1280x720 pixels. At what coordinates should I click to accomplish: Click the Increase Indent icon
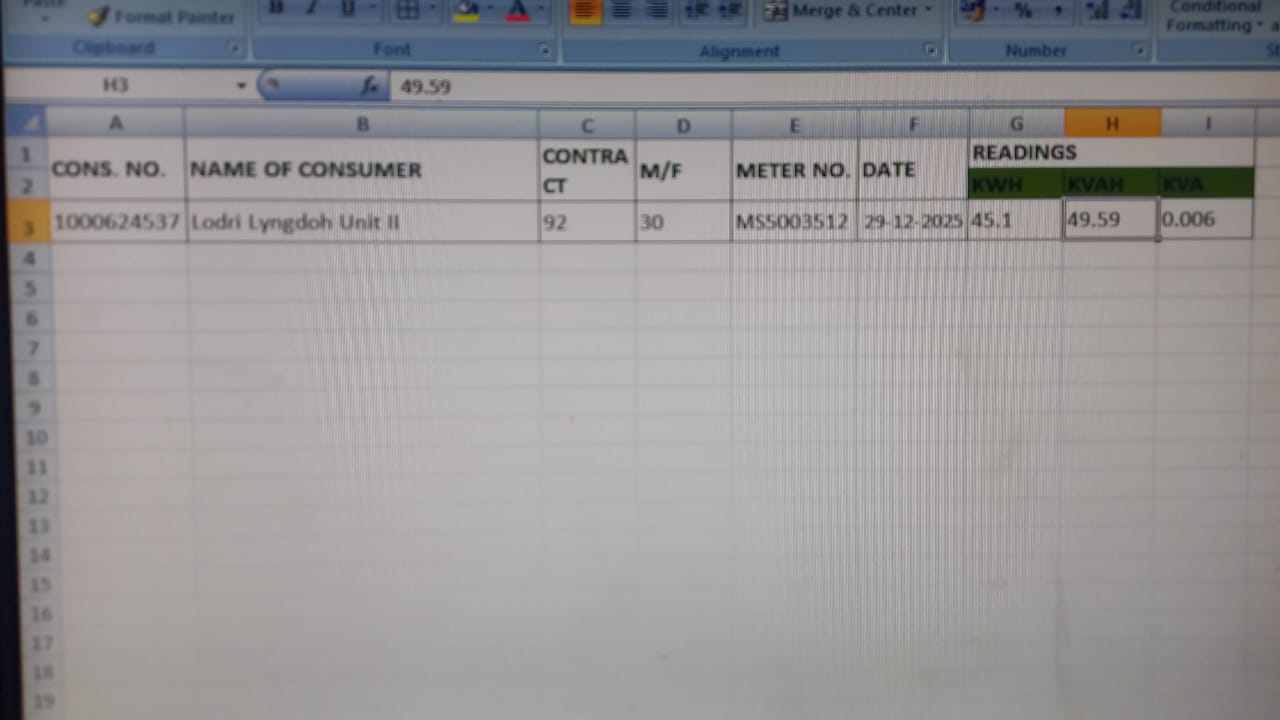pyautogui.click(x=730, y=10)
